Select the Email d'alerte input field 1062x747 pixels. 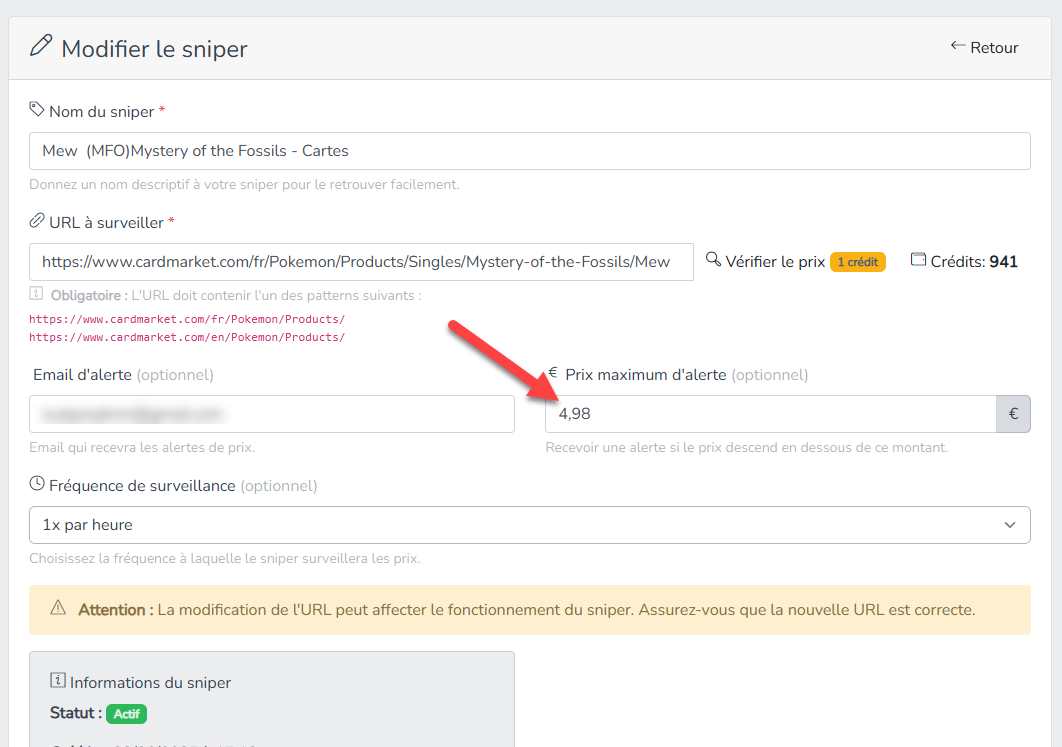point(272,414)
